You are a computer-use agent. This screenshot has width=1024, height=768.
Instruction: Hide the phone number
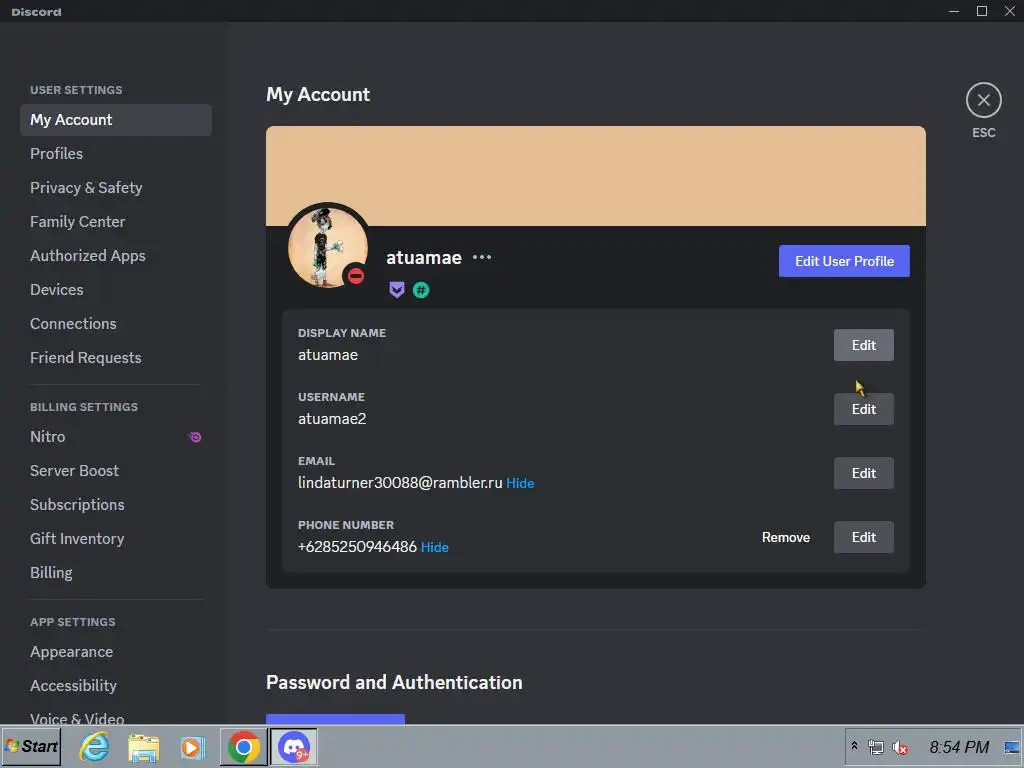pos(434,547)
